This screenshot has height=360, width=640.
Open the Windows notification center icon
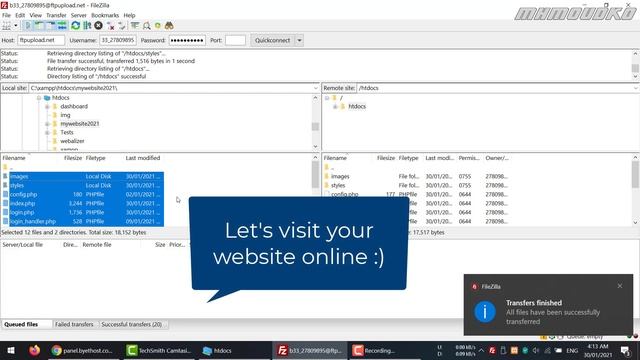point(625,351)
